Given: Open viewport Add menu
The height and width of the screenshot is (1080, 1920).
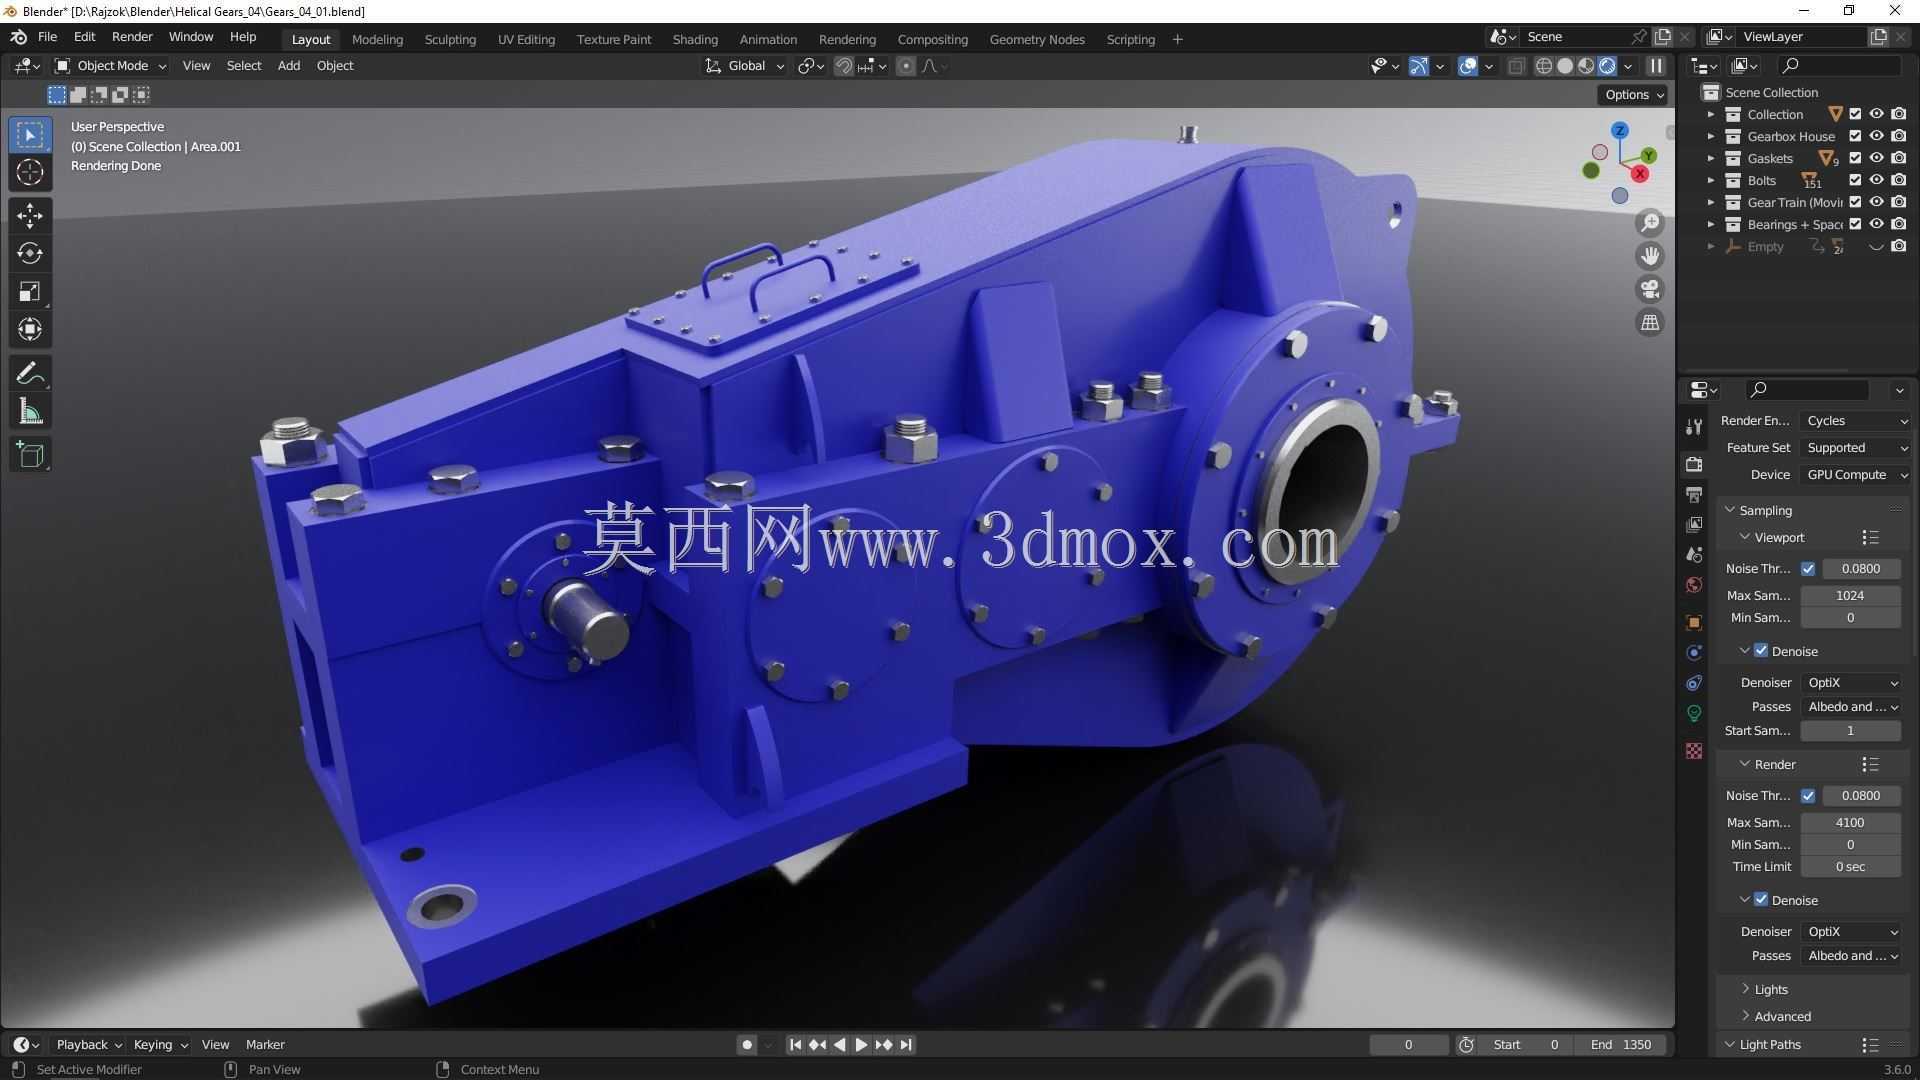Looking at the screenshot, I should click(x=289, y=66).
